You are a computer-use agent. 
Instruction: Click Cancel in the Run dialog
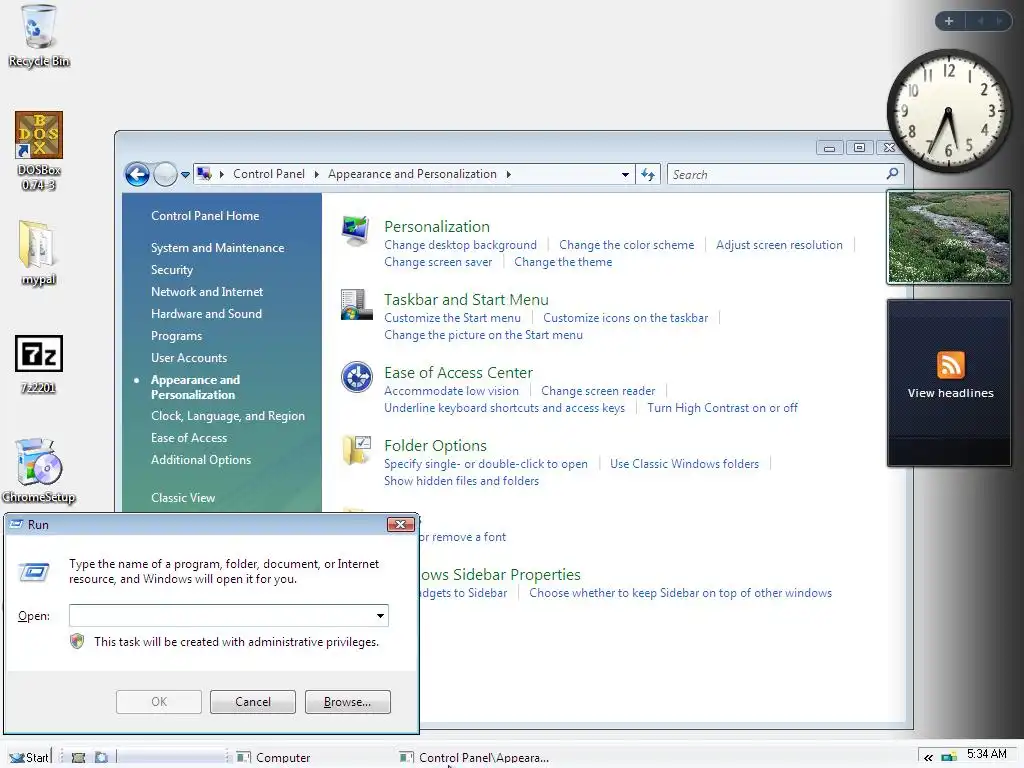click(x=253, y=702)
